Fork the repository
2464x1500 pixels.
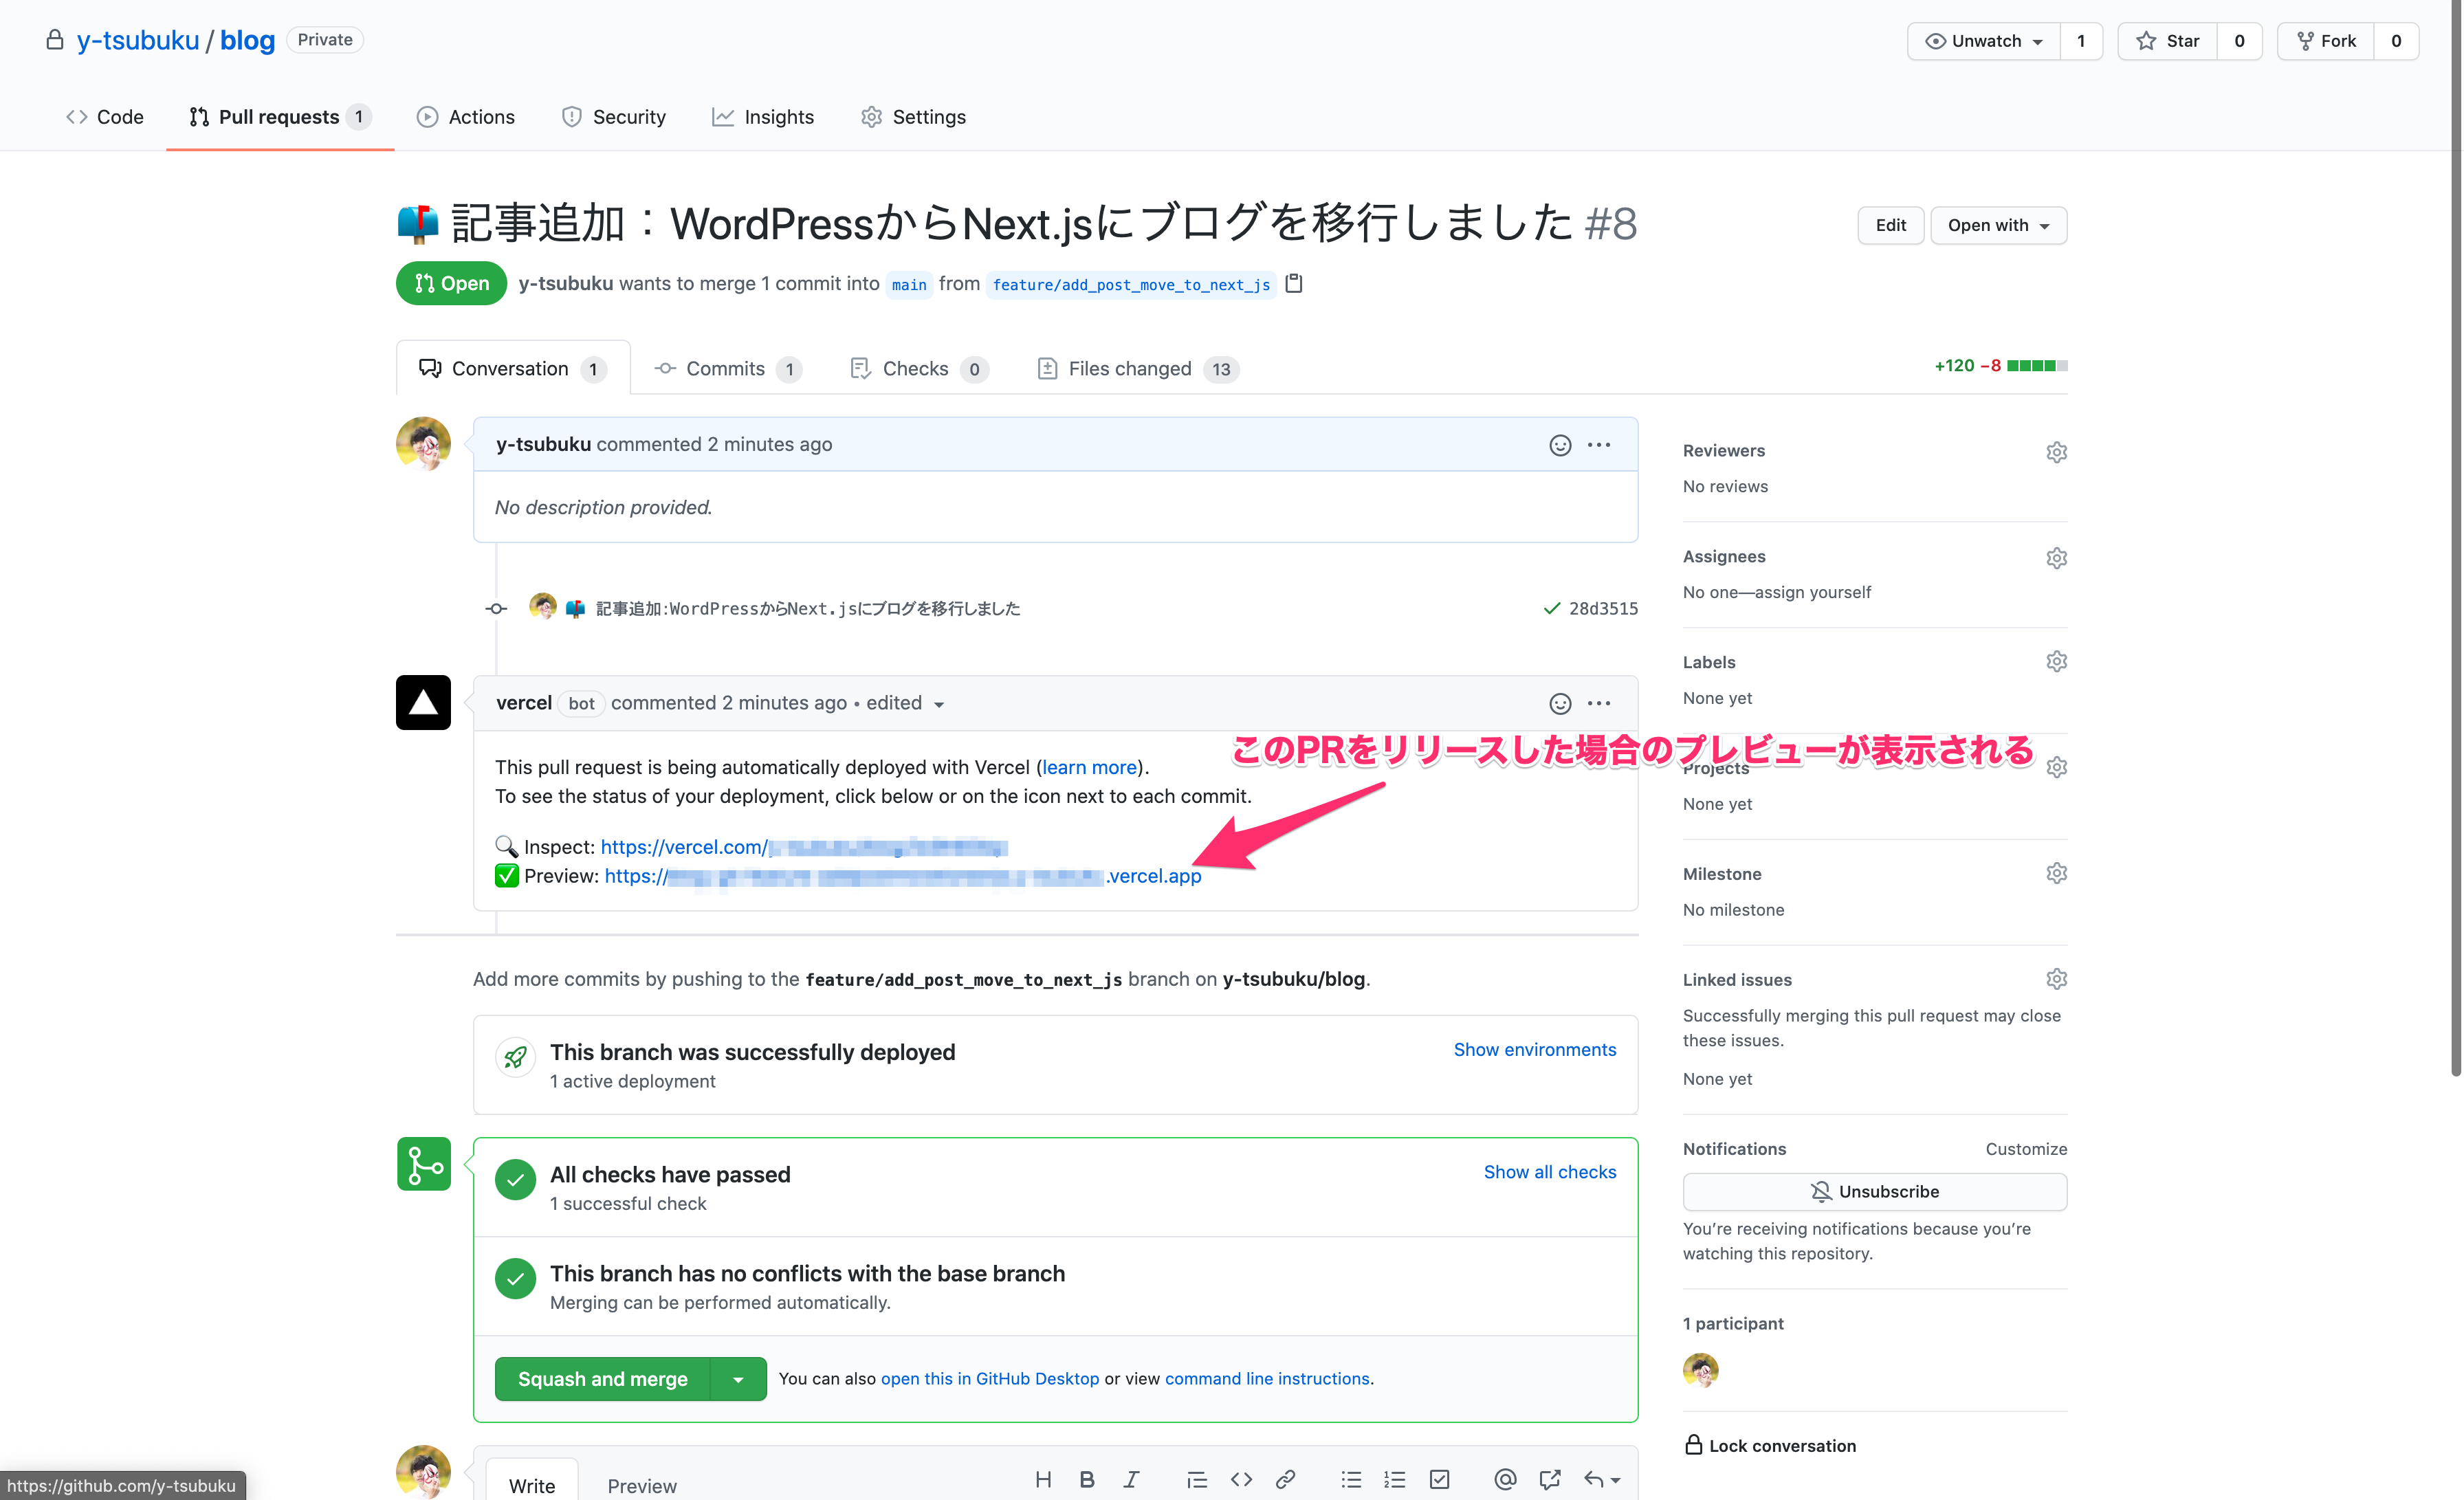tap(2326, 41)
